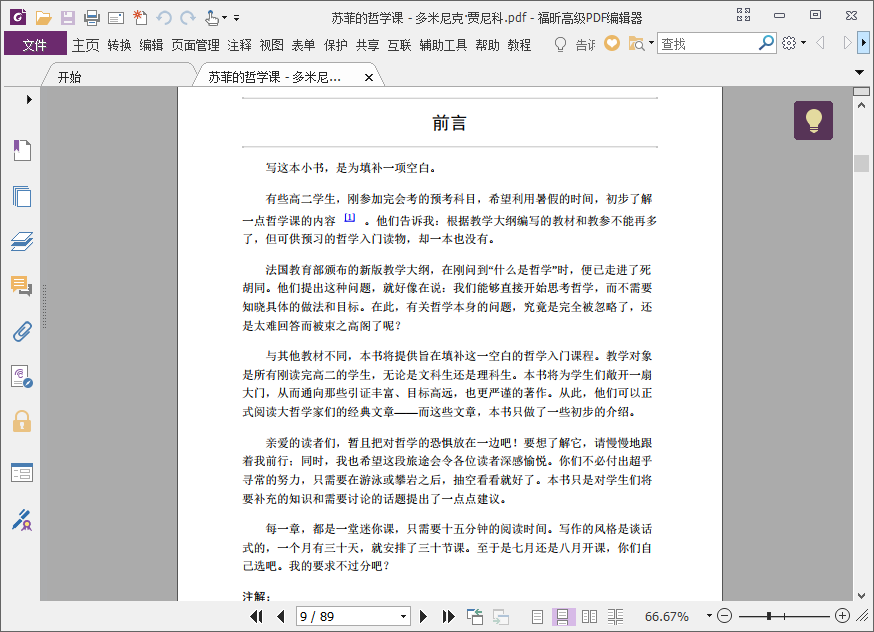Jump to the last page
The height and width of the screenshot is (632, 874).
tap(446, 617)
